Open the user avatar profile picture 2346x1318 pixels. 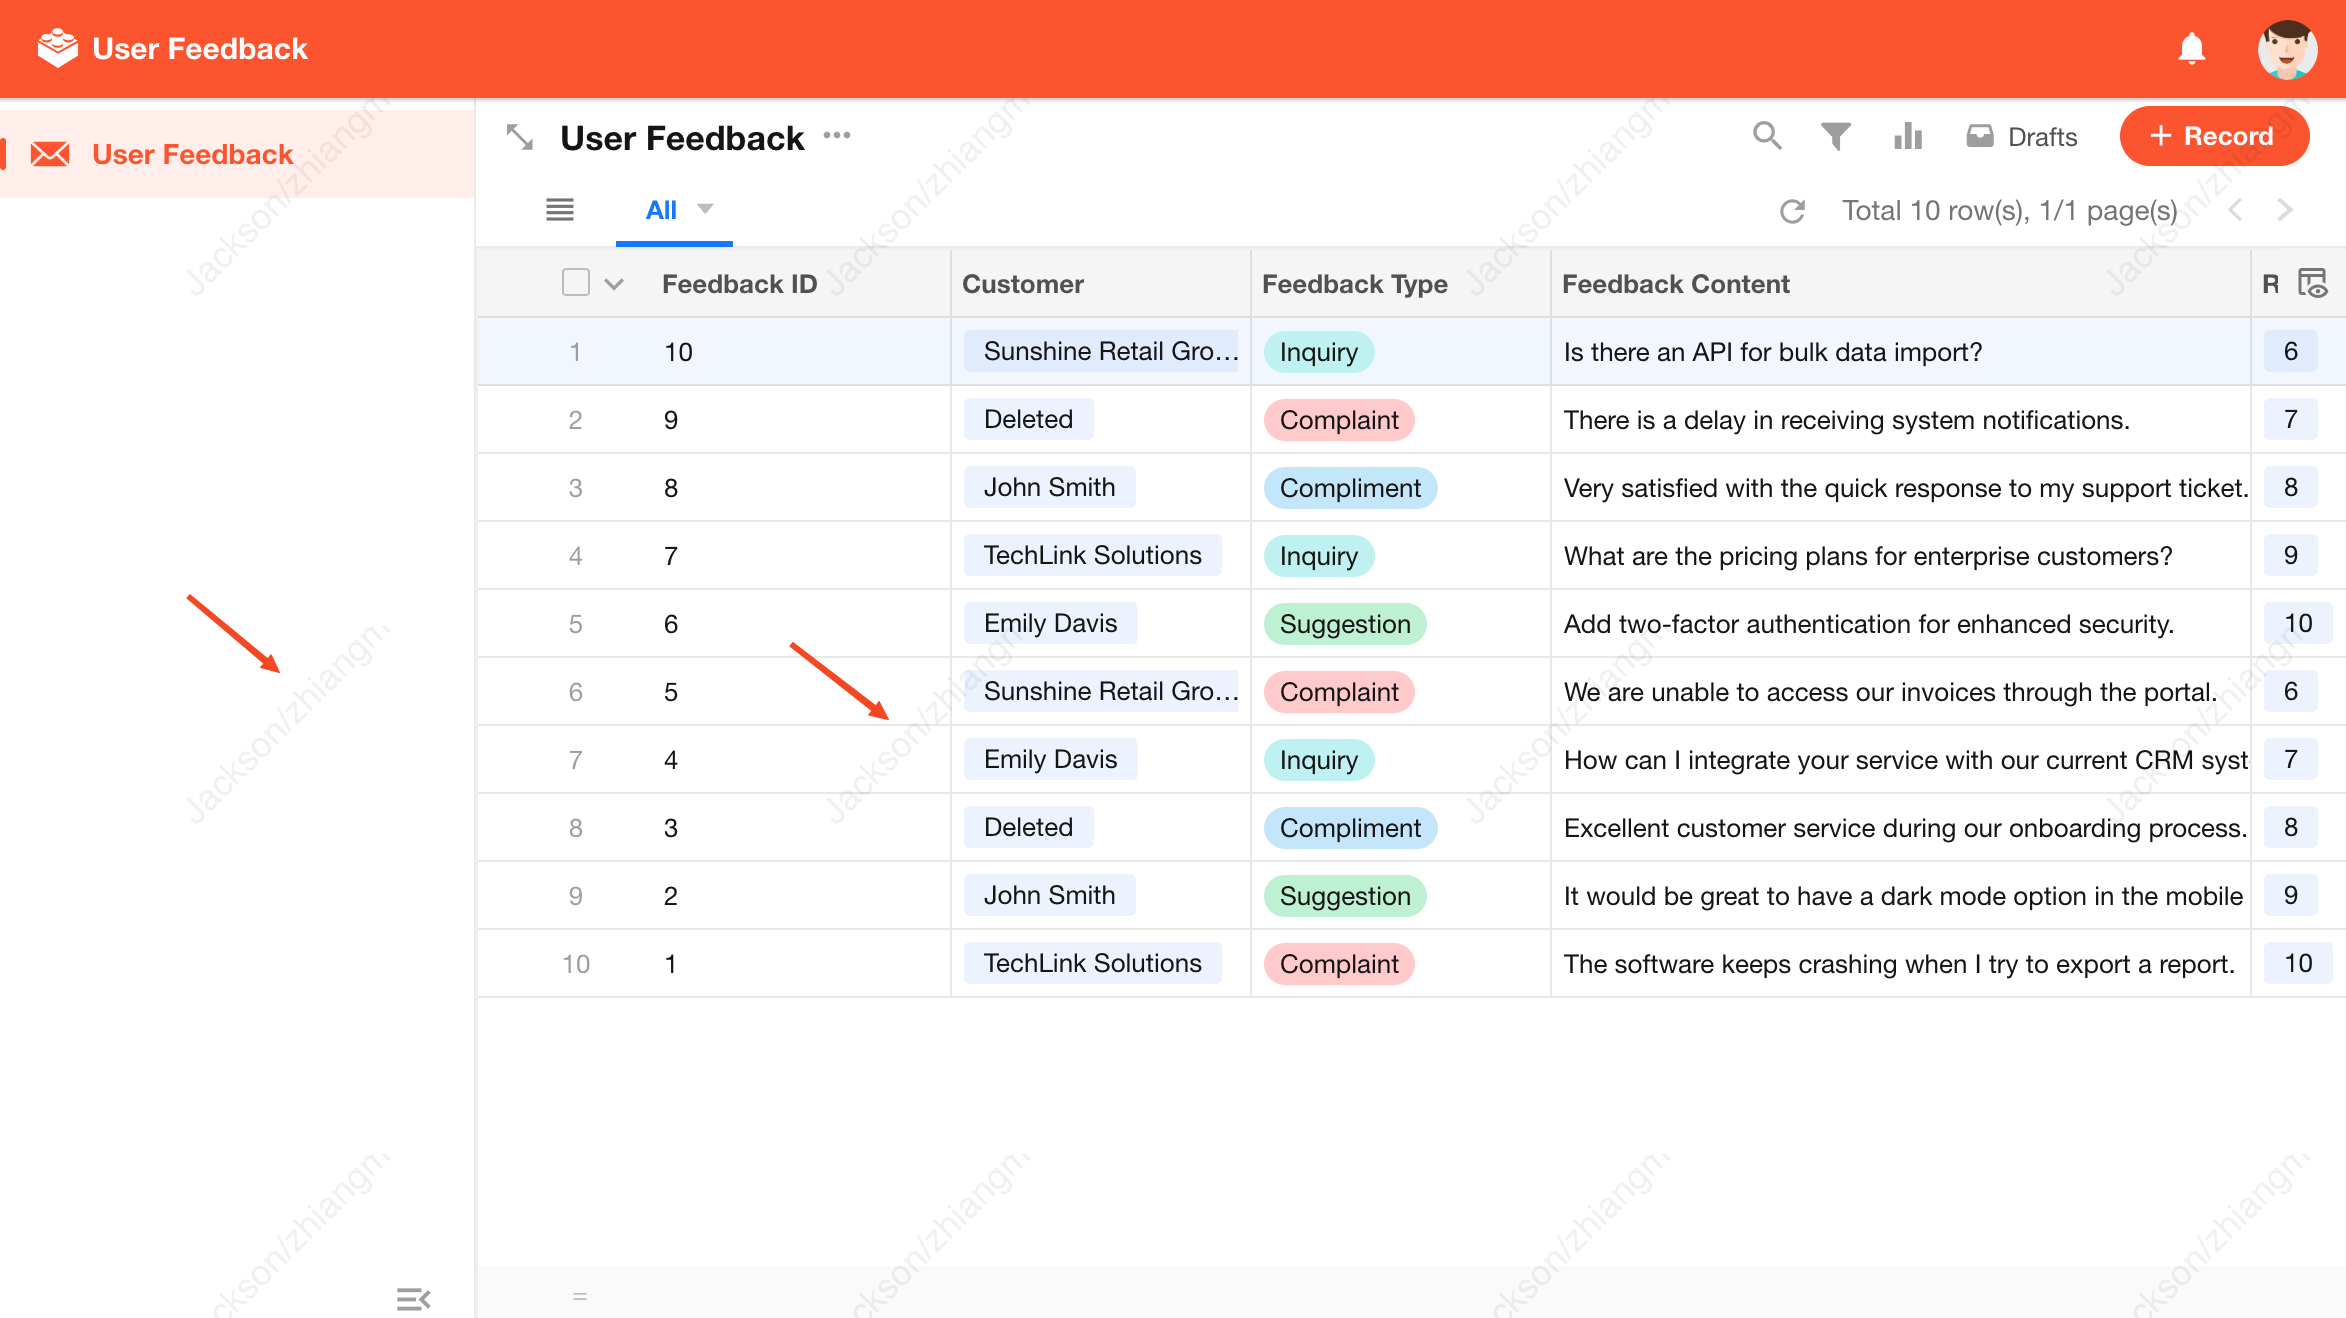coord(2286,49)
